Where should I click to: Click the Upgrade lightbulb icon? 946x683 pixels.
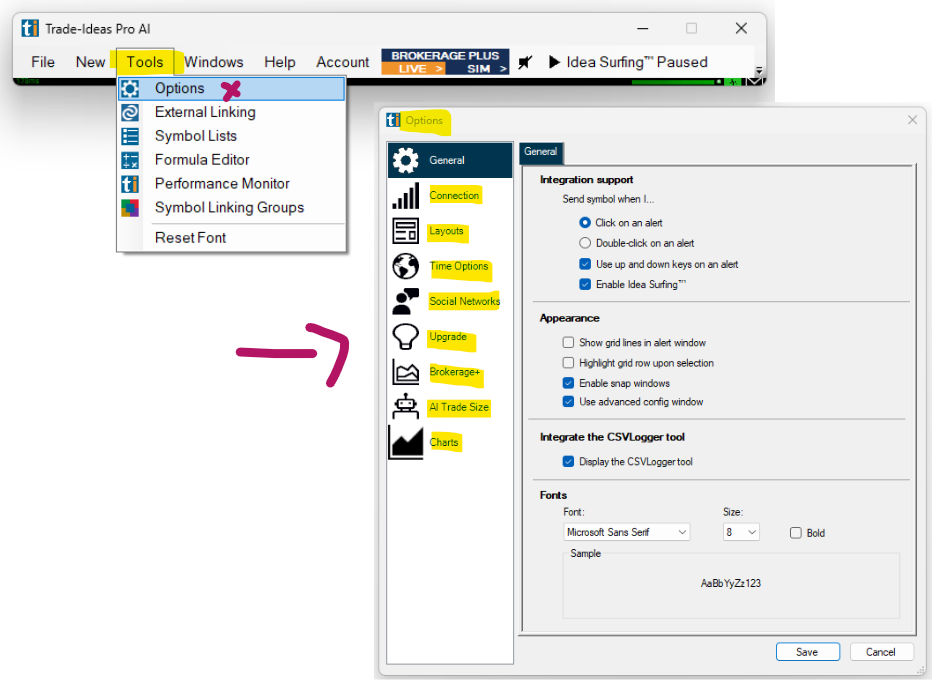point(406,338)
